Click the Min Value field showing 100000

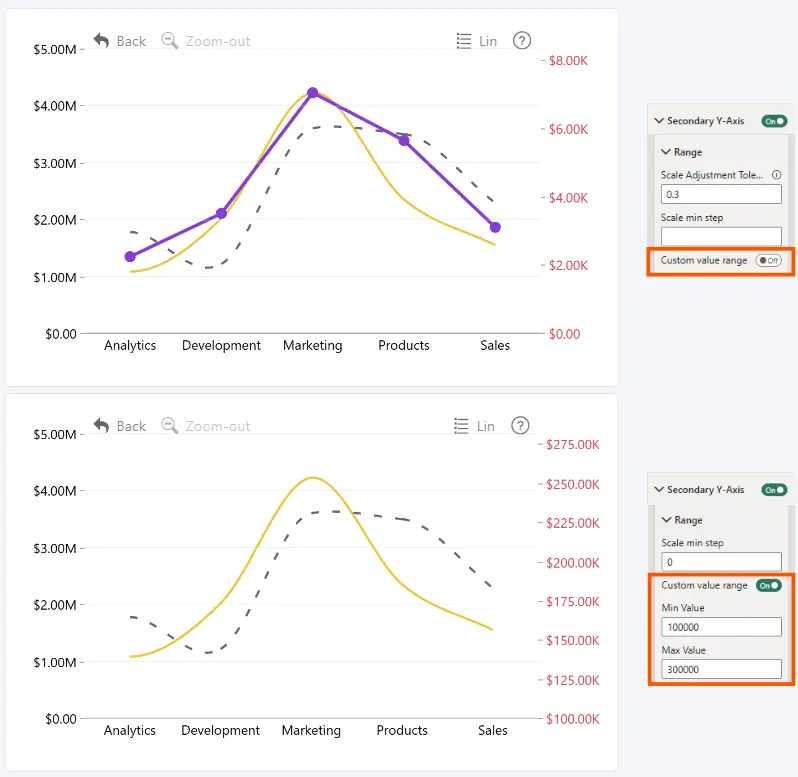(721, 627)
